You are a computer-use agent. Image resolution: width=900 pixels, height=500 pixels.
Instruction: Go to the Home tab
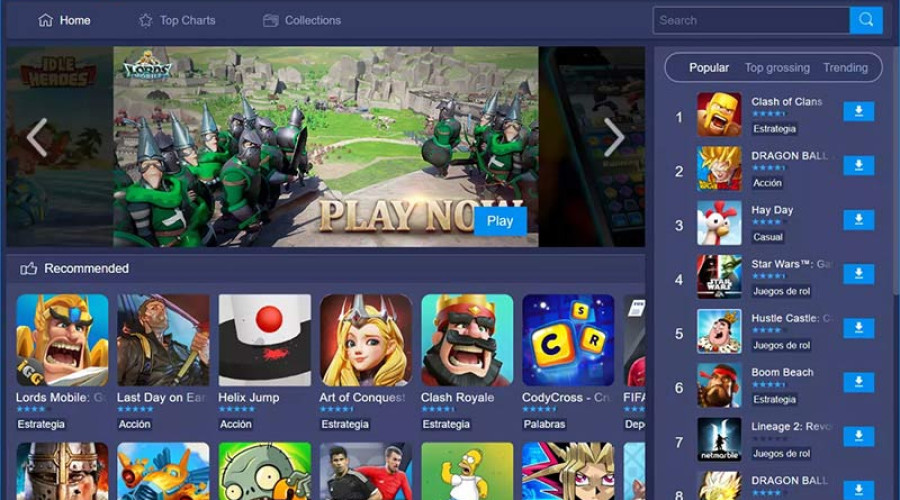point(64,20)
